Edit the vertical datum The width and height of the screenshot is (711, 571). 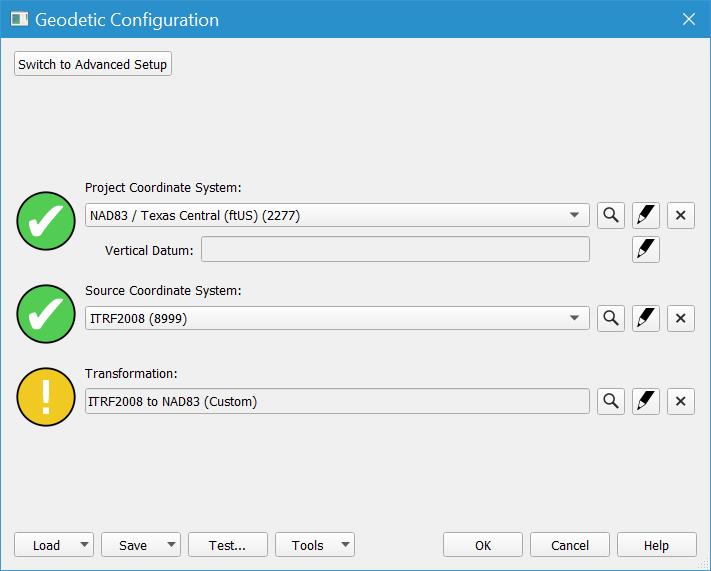[646, 249]
